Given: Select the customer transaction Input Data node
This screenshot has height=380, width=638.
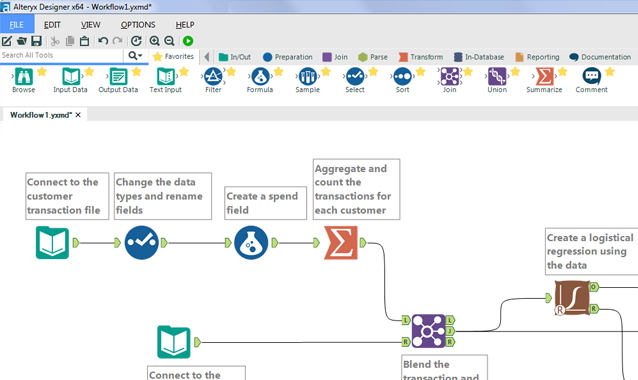Looking at the screenshot, I should click(52, 242).
